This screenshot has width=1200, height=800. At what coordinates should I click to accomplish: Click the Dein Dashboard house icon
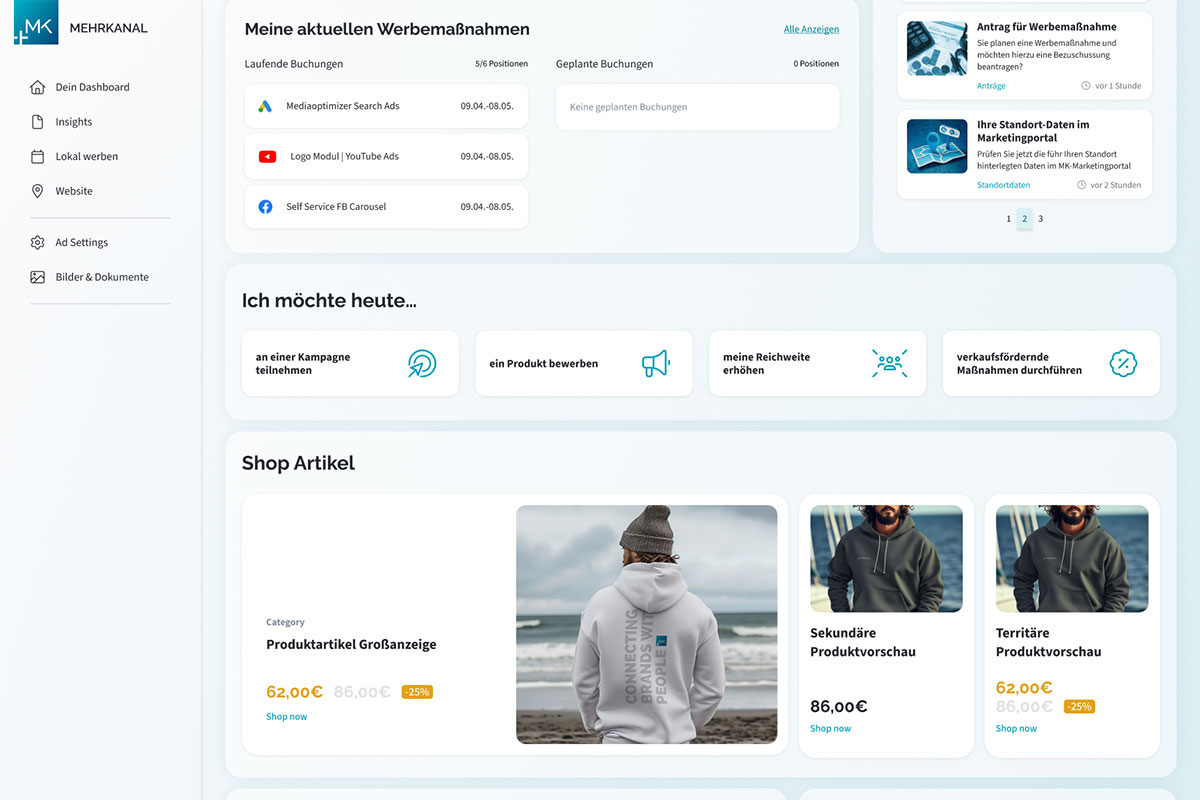click(38, 87)
